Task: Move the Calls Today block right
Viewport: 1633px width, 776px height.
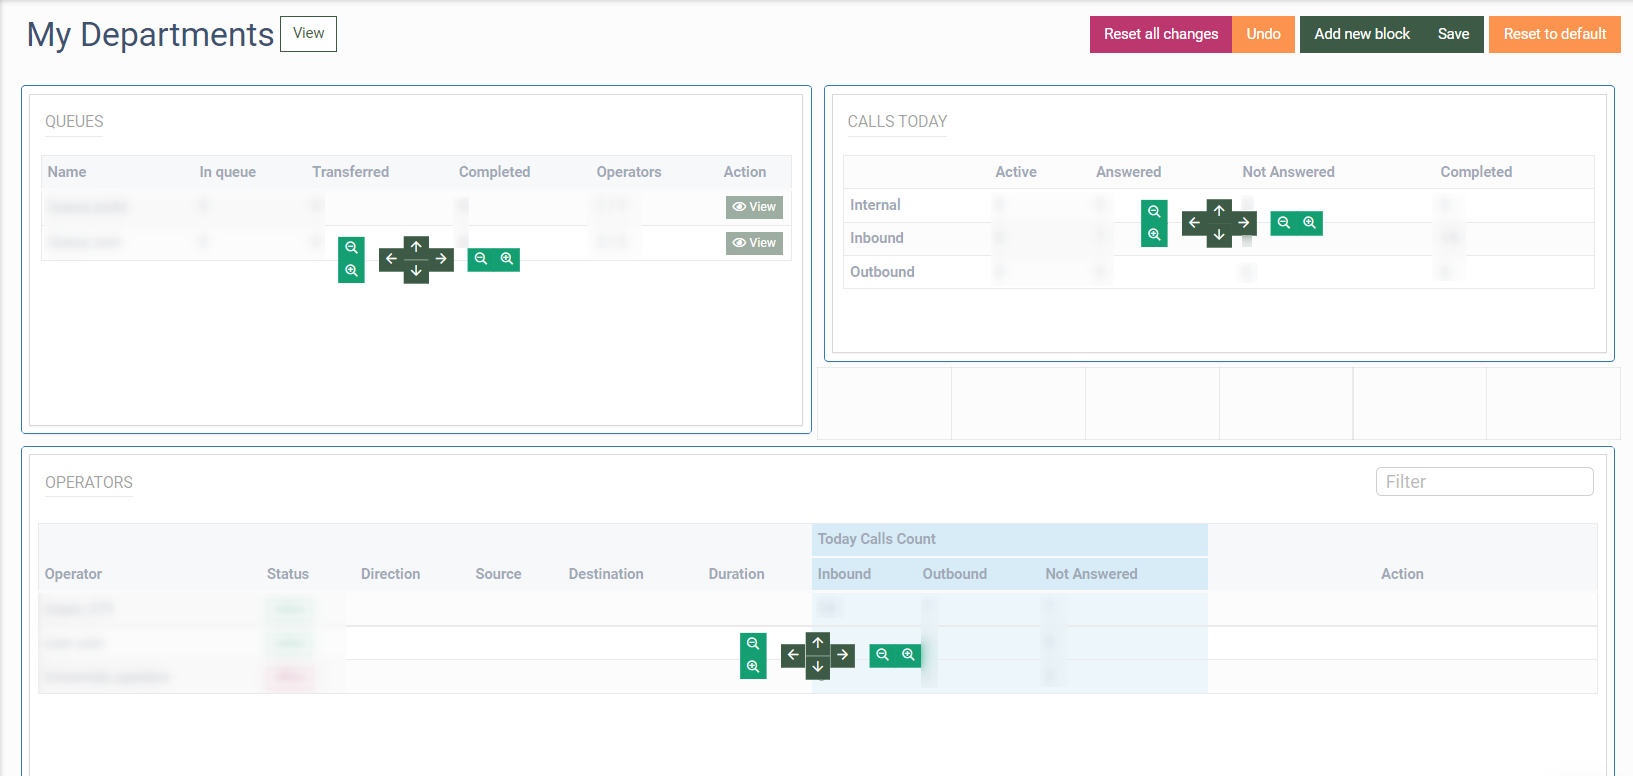Action: coord(1244,223)
